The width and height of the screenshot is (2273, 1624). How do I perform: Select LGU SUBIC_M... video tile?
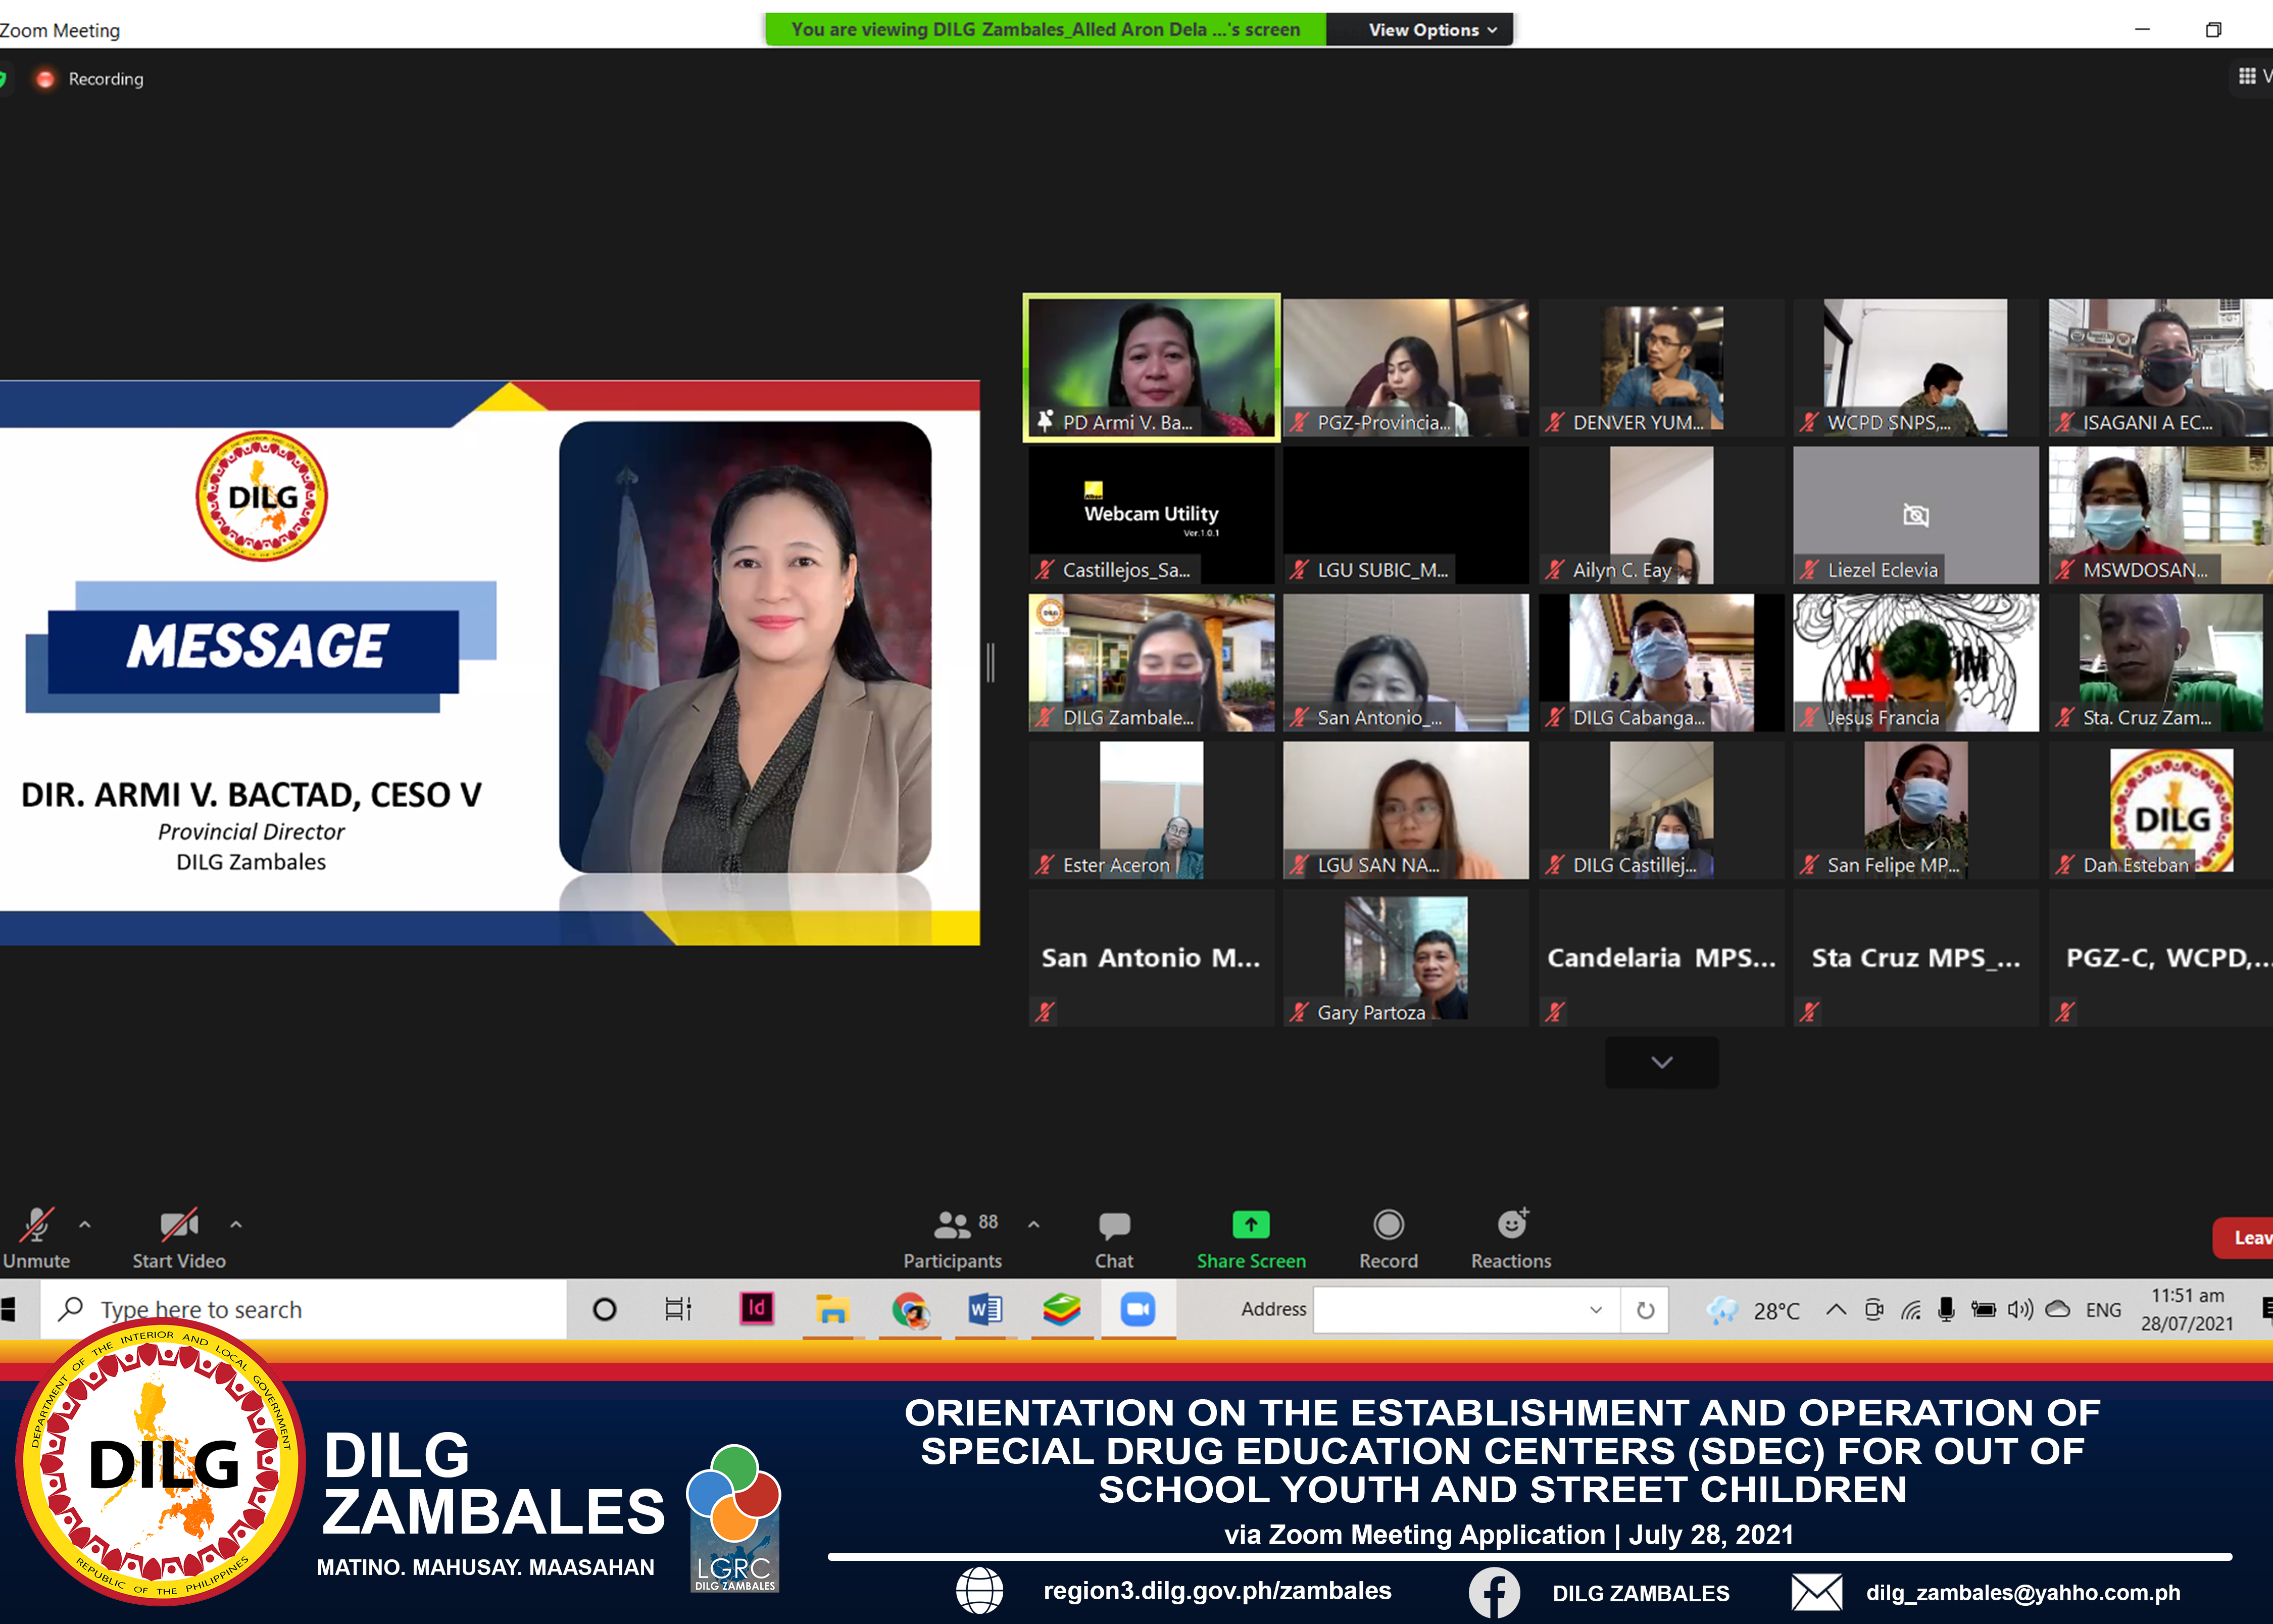click(1406, 515)
